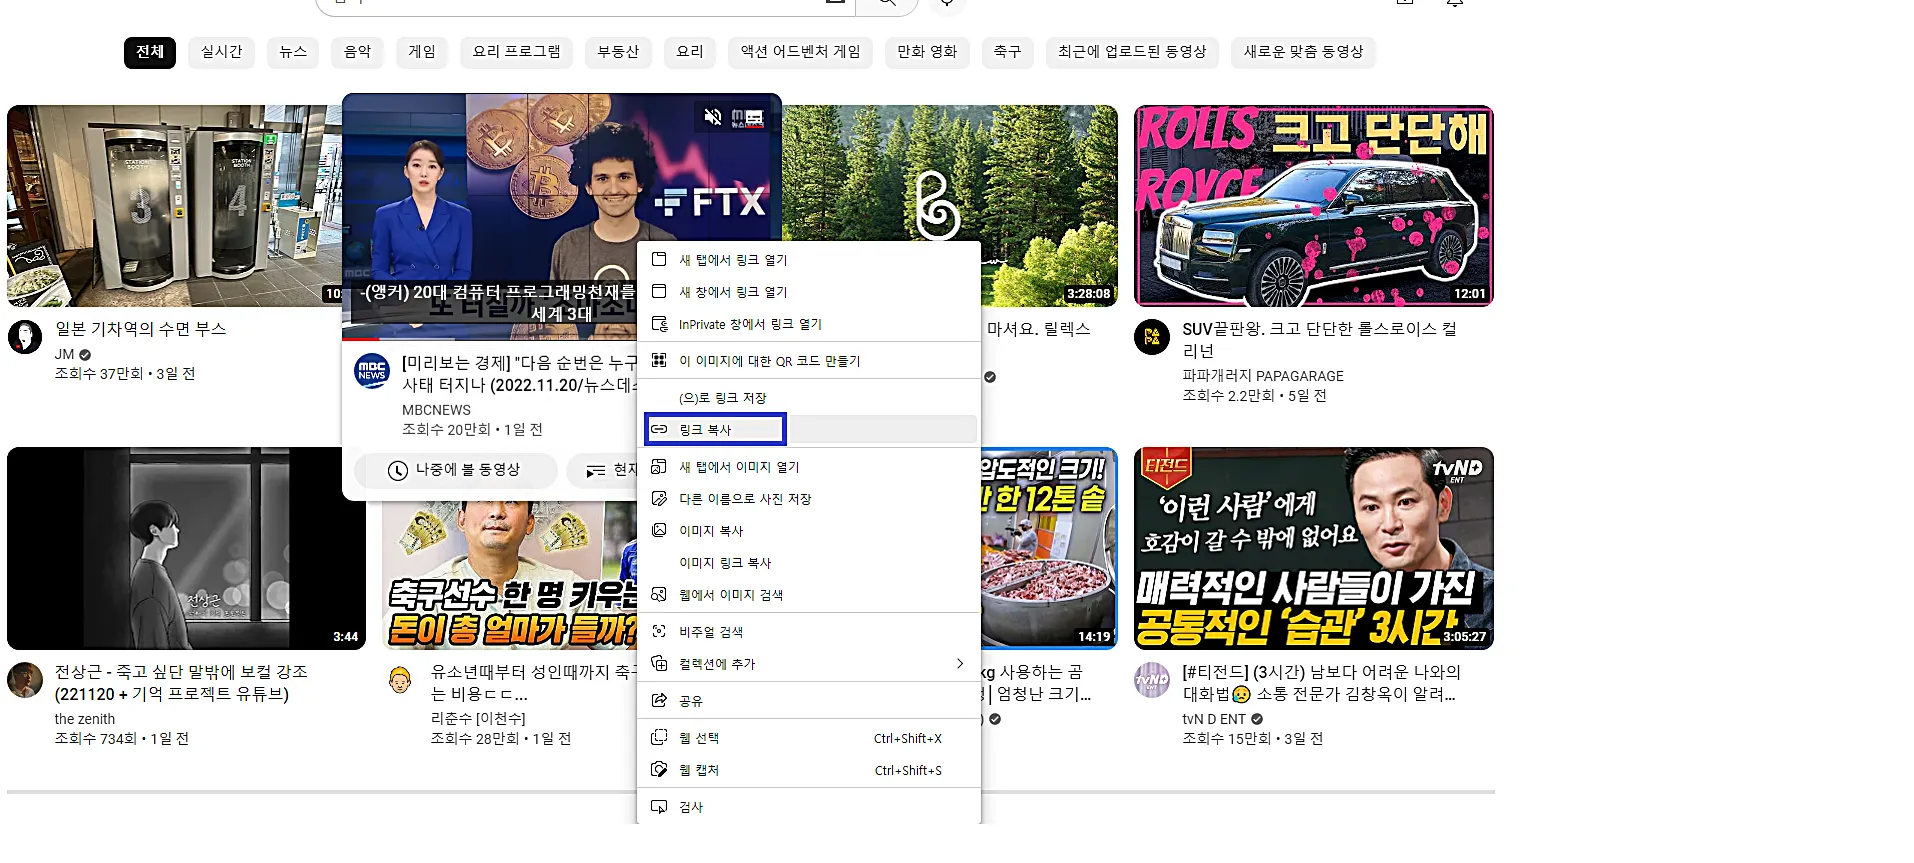
Task: Select 검사 menu entry
Action: pos(808,807)
